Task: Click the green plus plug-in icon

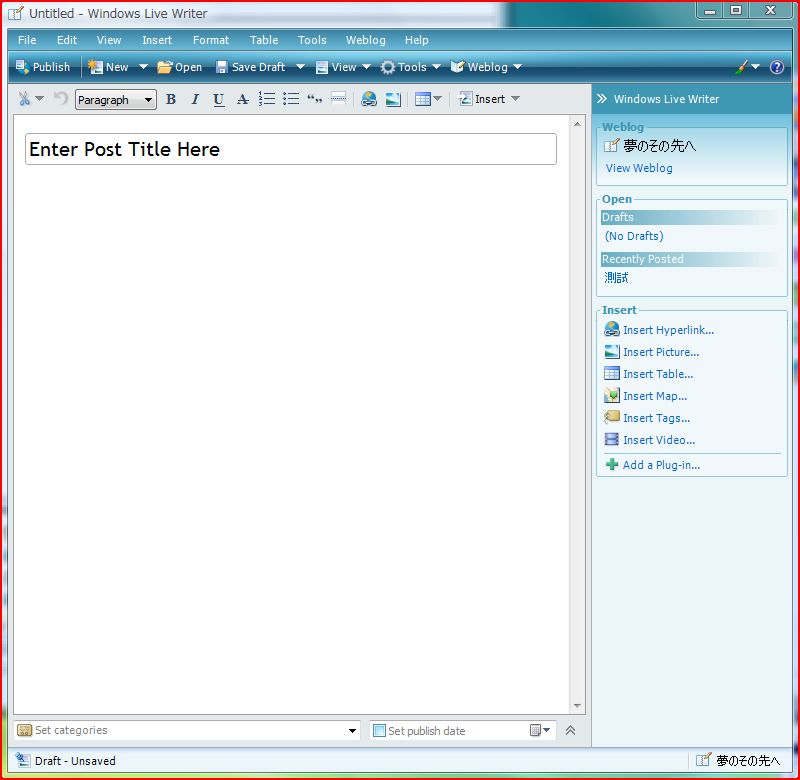Action: click(x=612, y=464)
